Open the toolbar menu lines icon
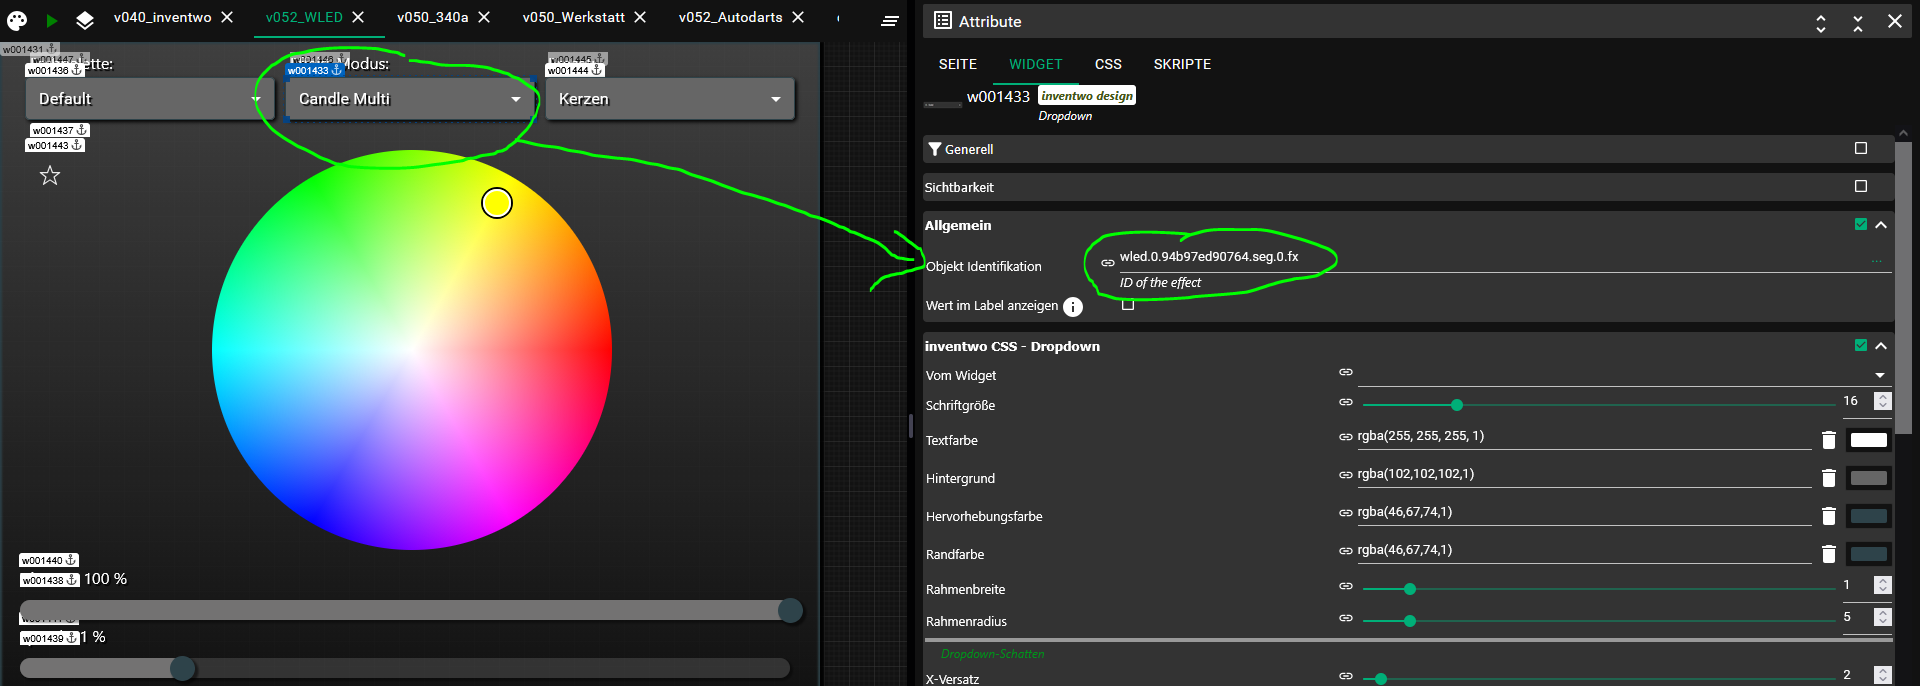 coord(890,20)
